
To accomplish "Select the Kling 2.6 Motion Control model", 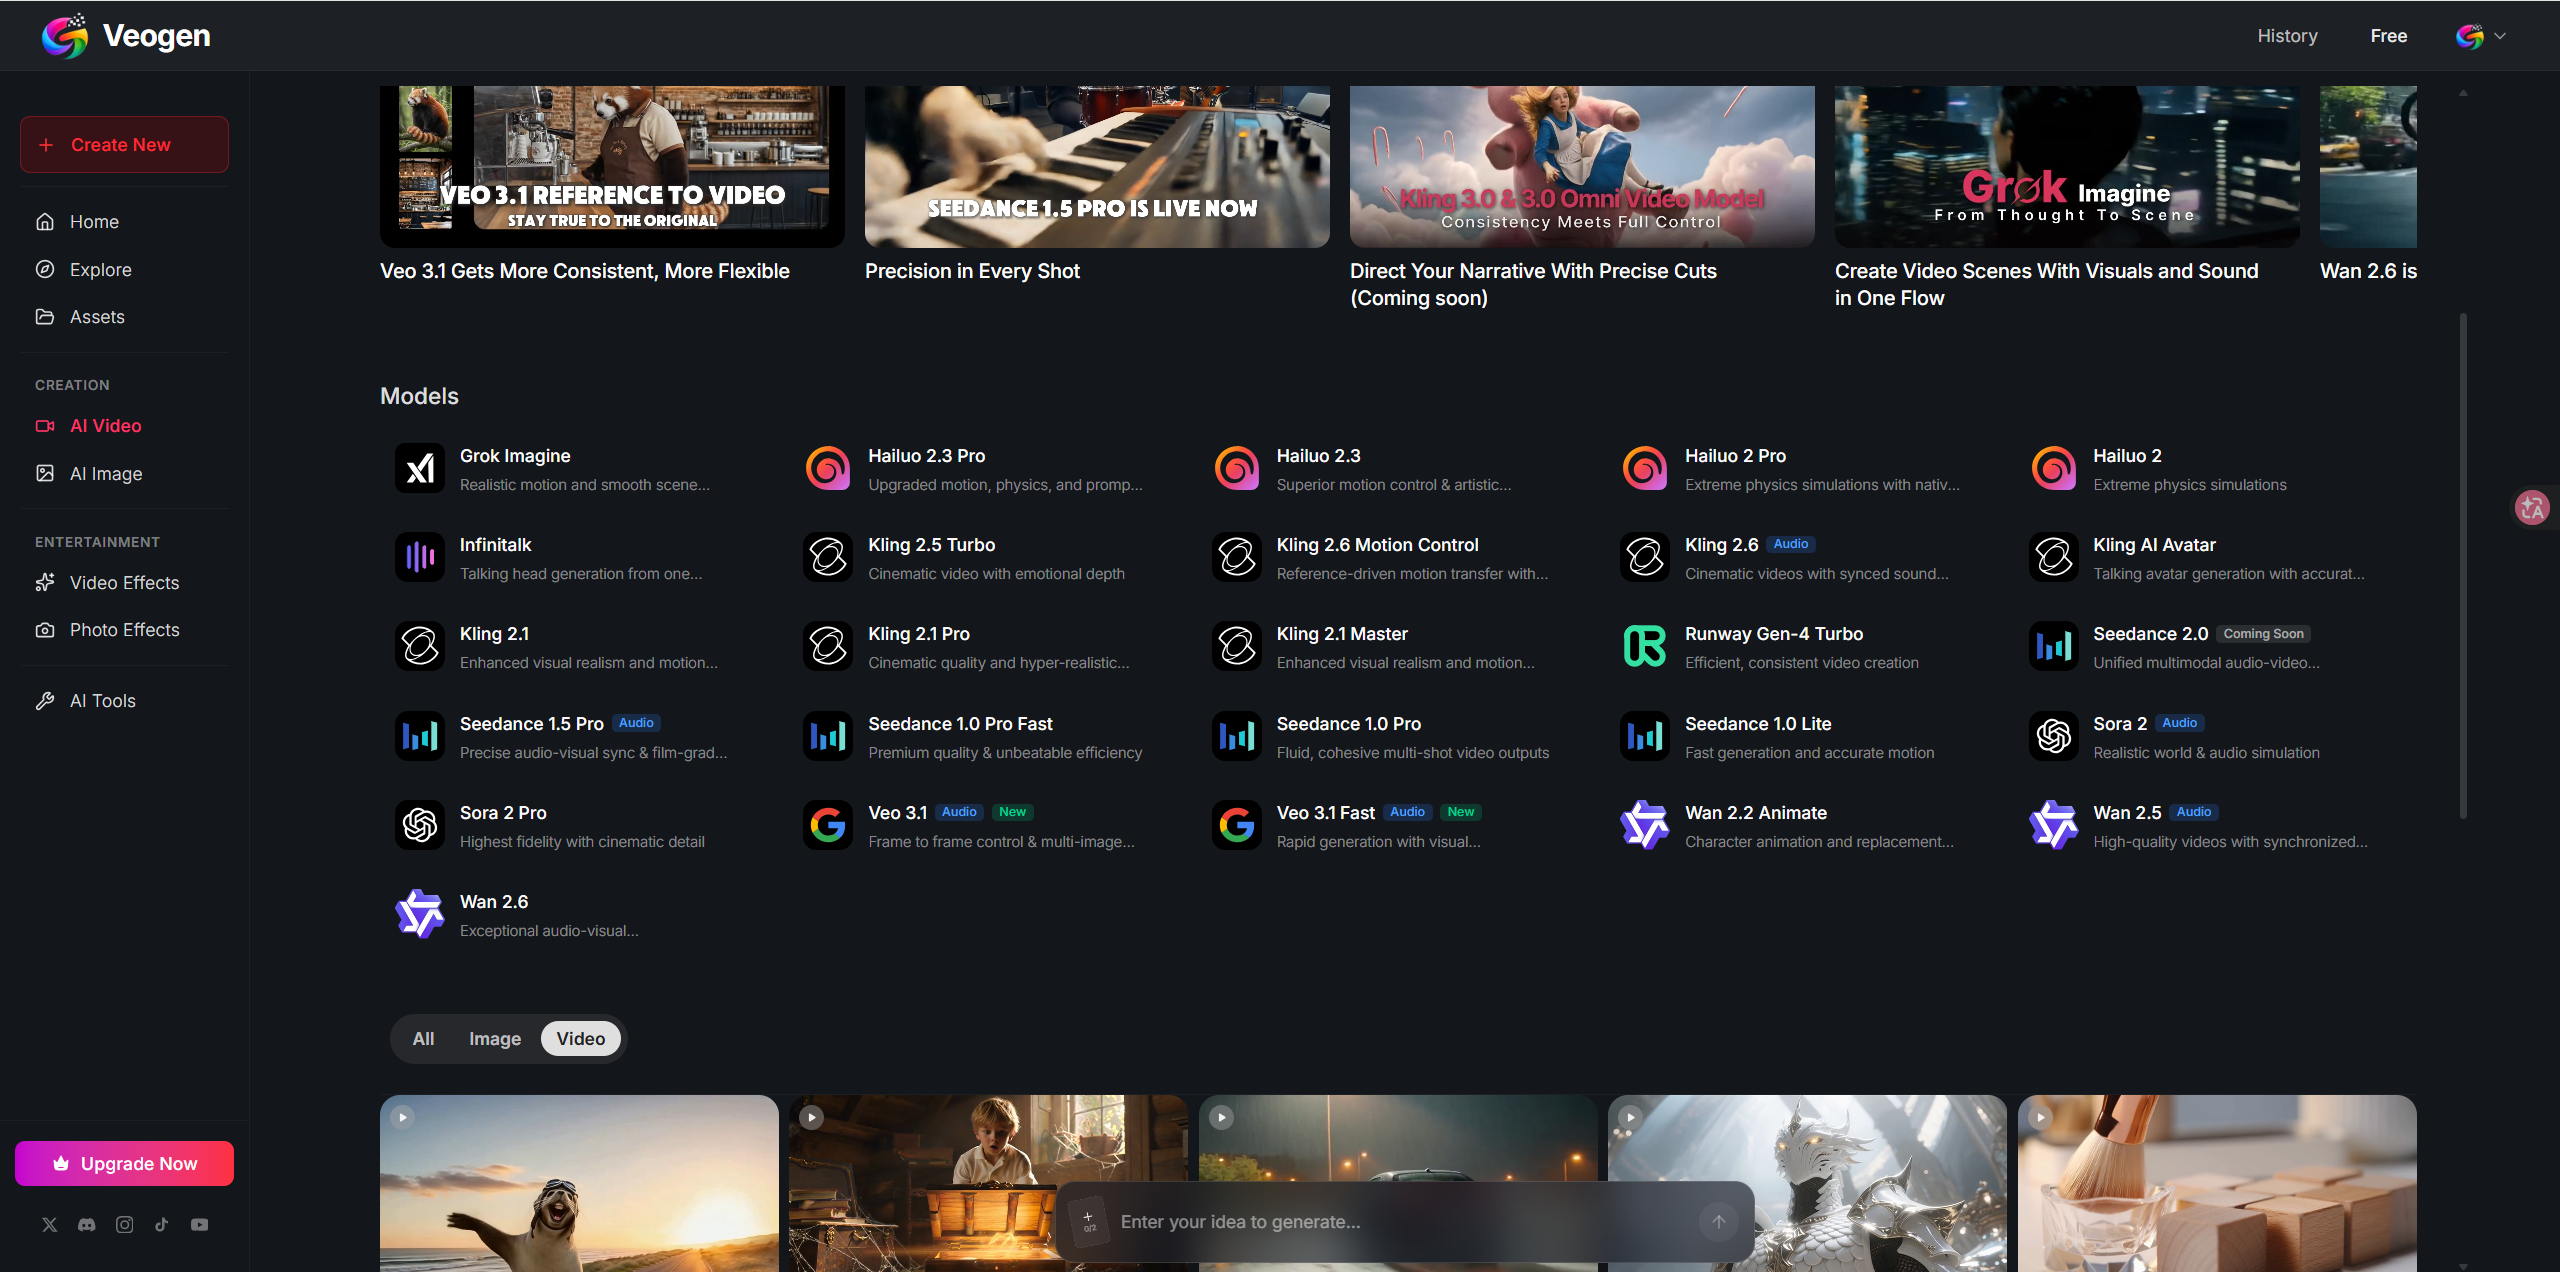I will coord(1377,544).
